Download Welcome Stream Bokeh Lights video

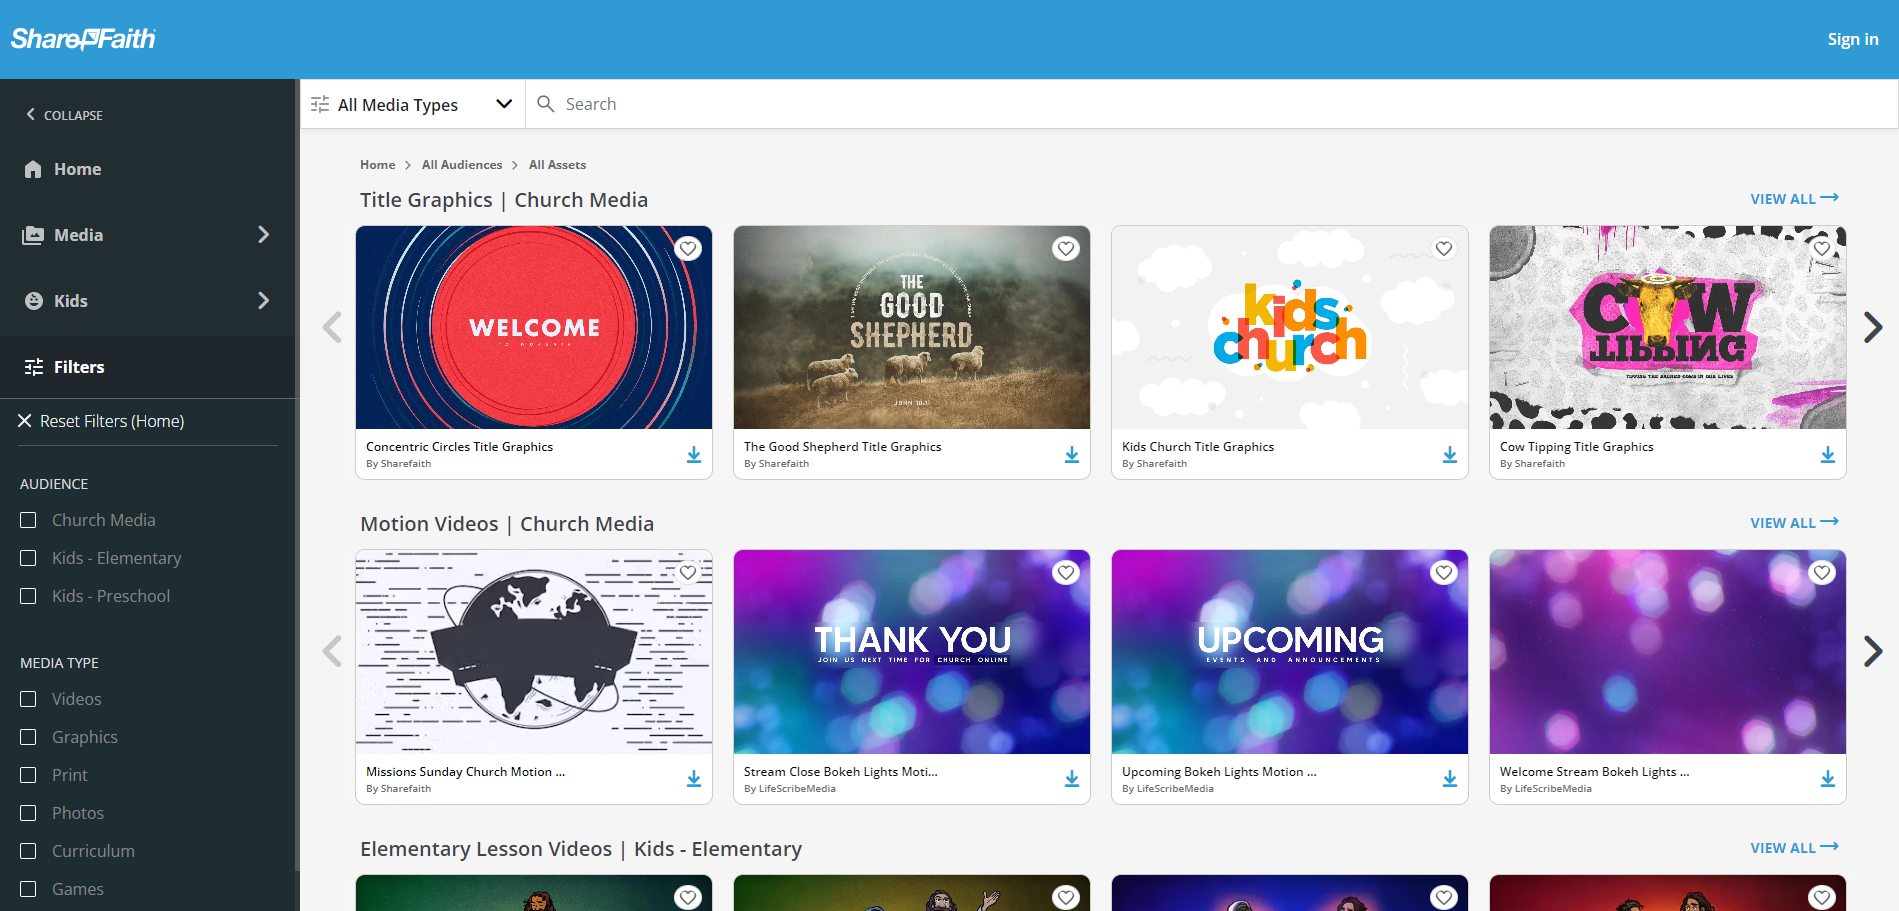[x=1828, y=779]
